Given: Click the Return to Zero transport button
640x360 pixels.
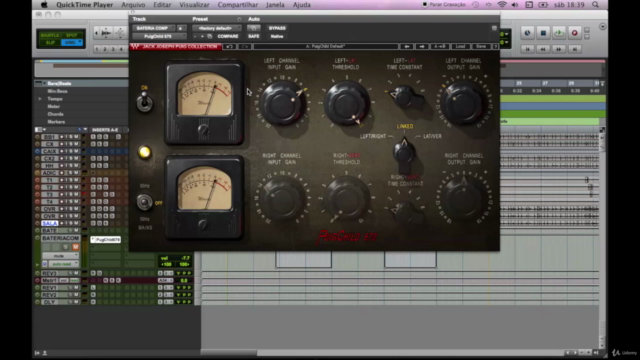Looking at the screenshot, I should click(527, 49).
